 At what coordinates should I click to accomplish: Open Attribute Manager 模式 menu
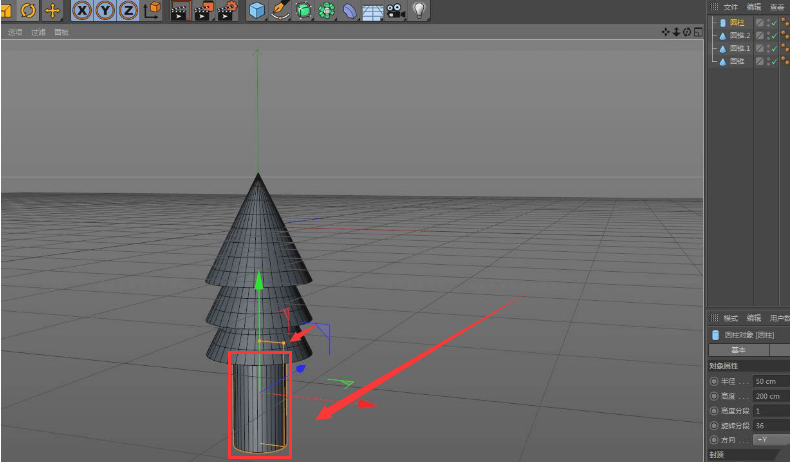[x=731, y=318]
